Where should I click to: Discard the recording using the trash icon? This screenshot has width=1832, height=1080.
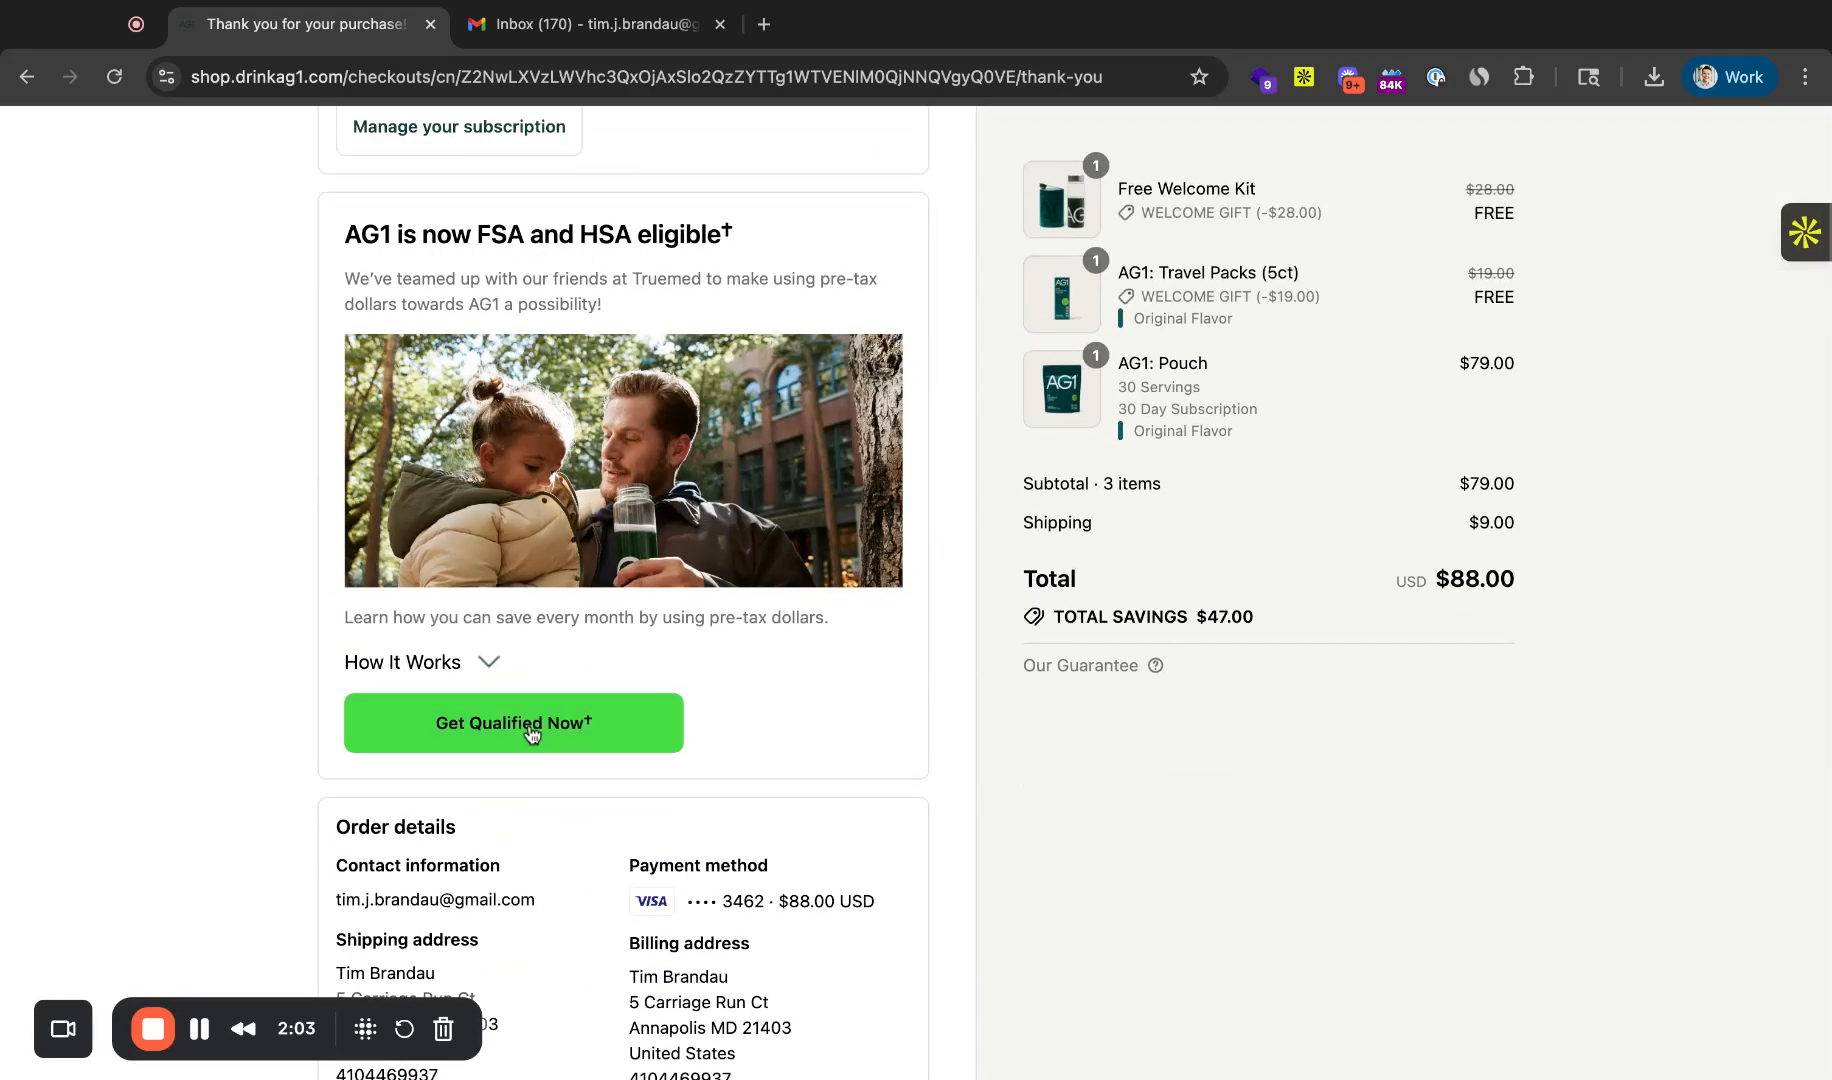443,1028
